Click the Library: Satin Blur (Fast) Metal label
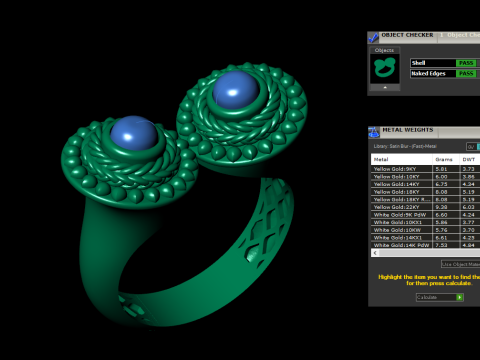The width and height of the screenshot is (480, 360). click(x=405, y=146)
